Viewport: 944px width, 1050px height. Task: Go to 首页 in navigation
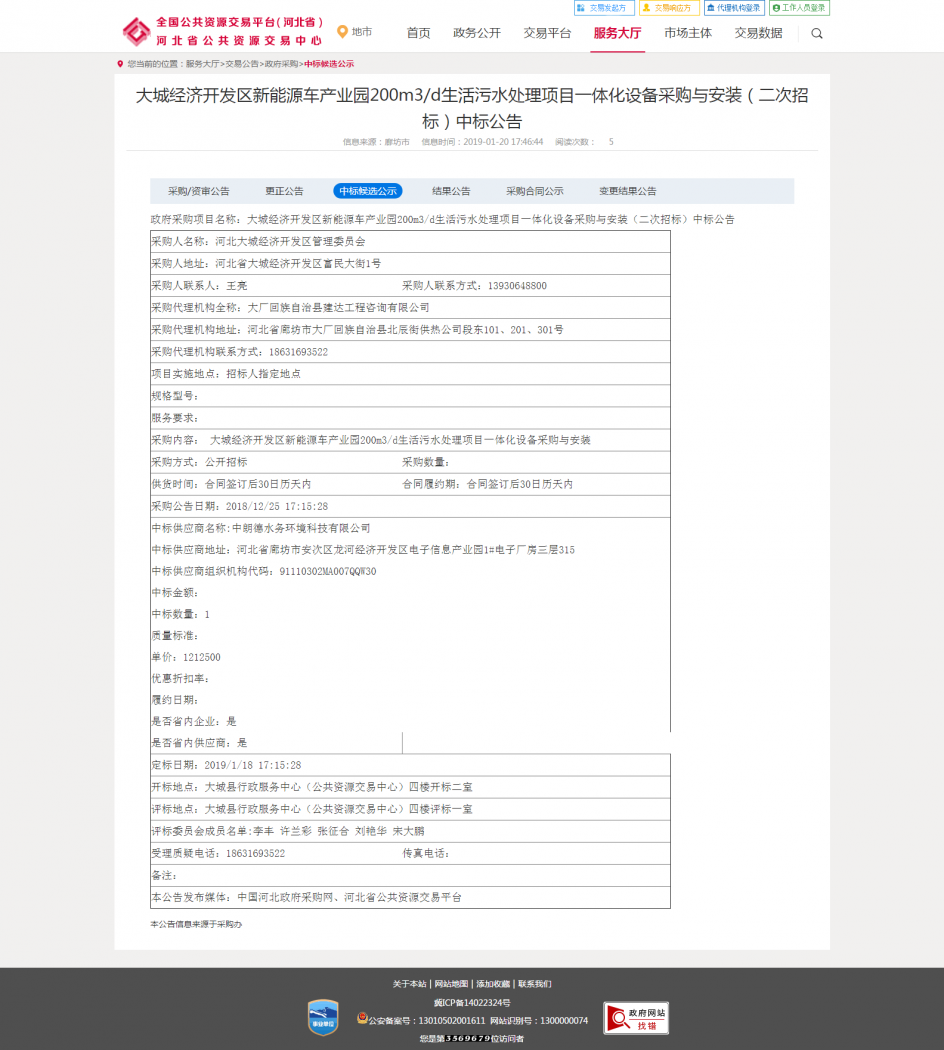(418, 33)
